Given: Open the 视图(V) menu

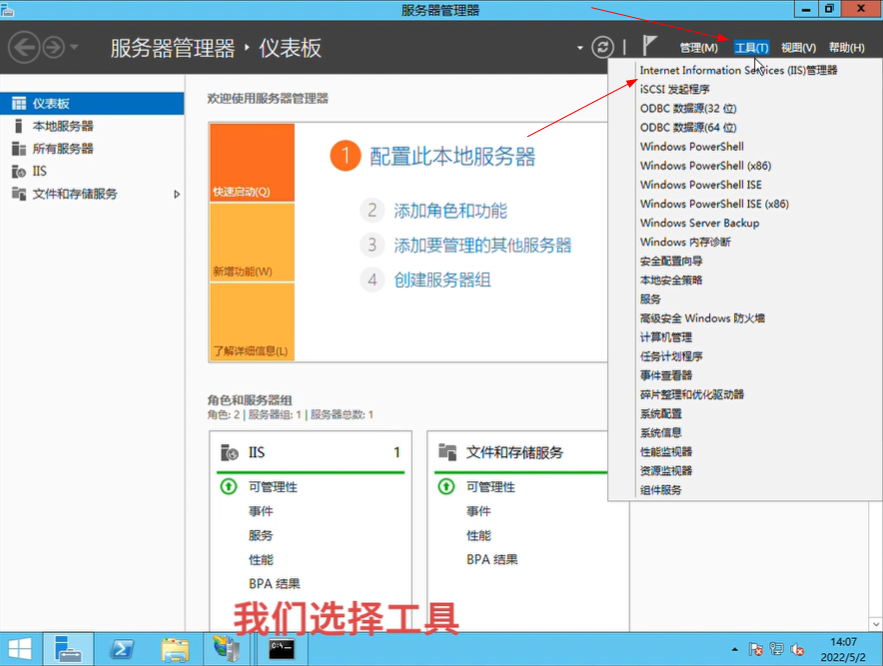Looking at the screenshot, I should 798,48.
